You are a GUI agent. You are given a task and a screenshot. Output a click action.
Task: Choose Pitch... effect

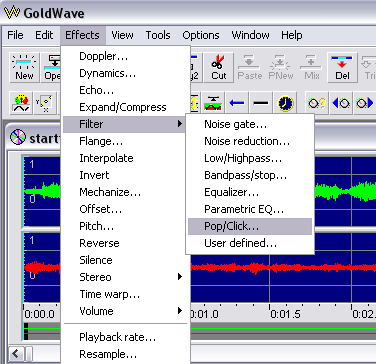[x=124, y=226]
